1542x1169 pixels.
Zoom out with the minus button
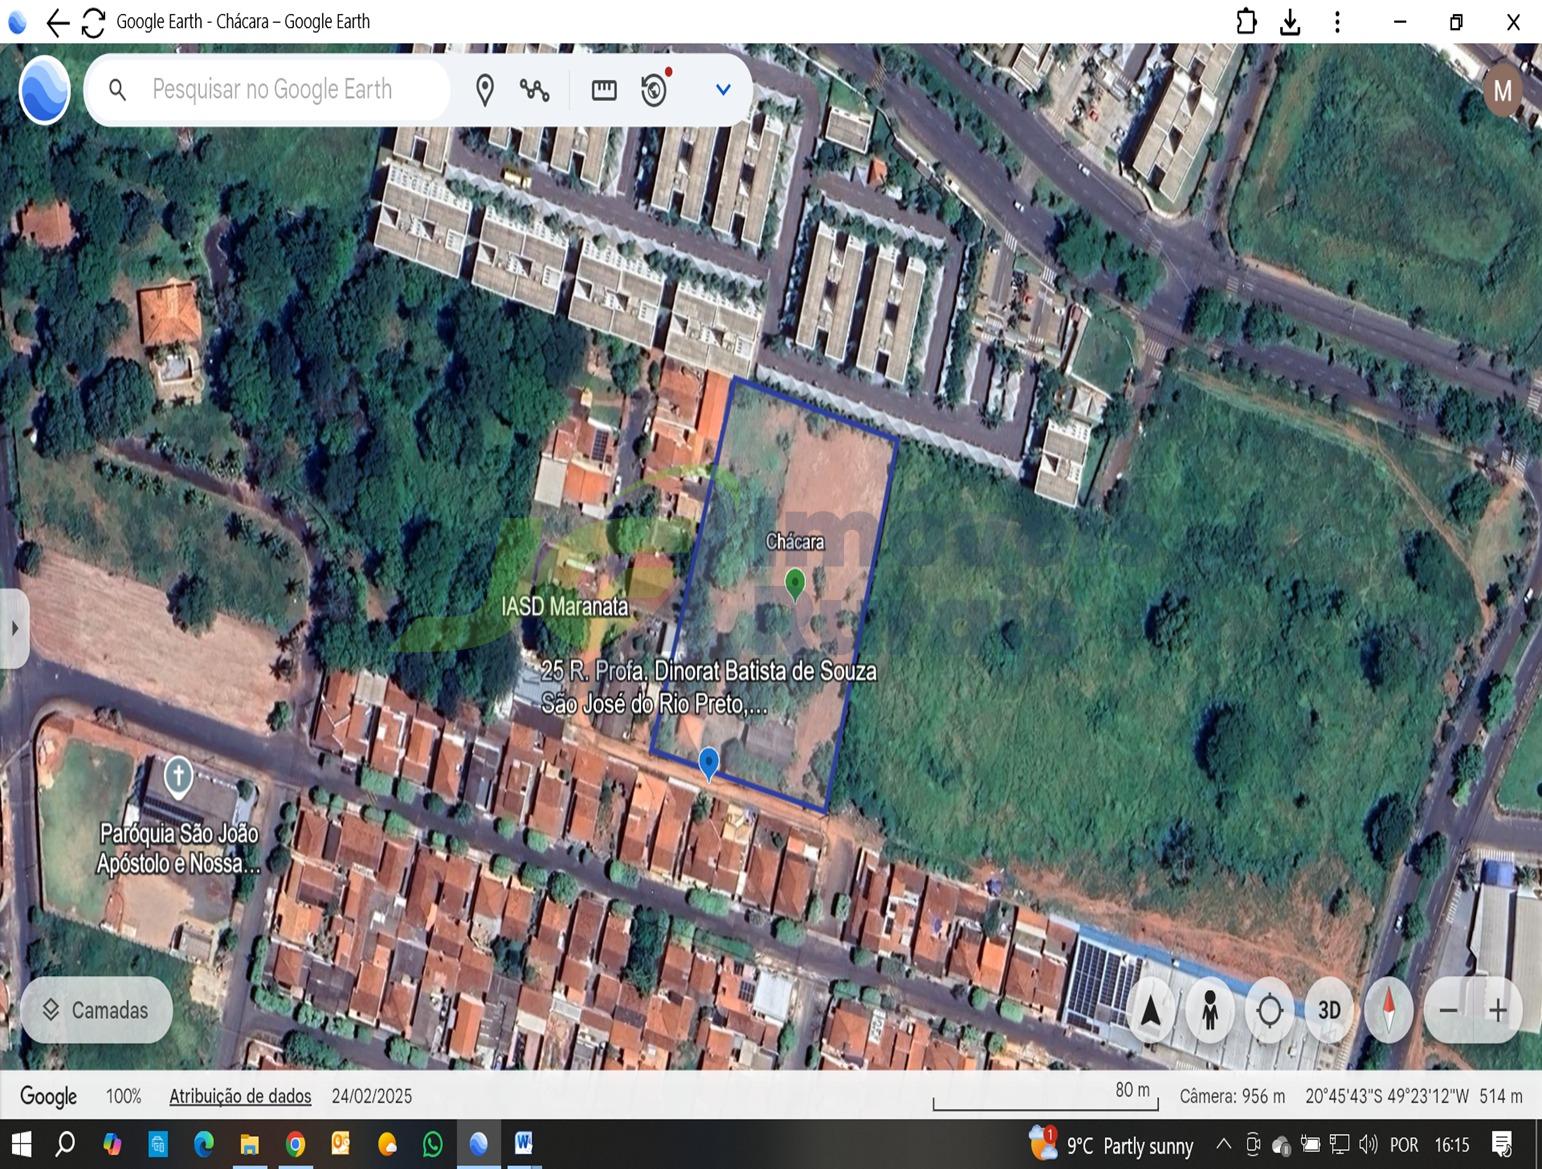point(1448,1011)
